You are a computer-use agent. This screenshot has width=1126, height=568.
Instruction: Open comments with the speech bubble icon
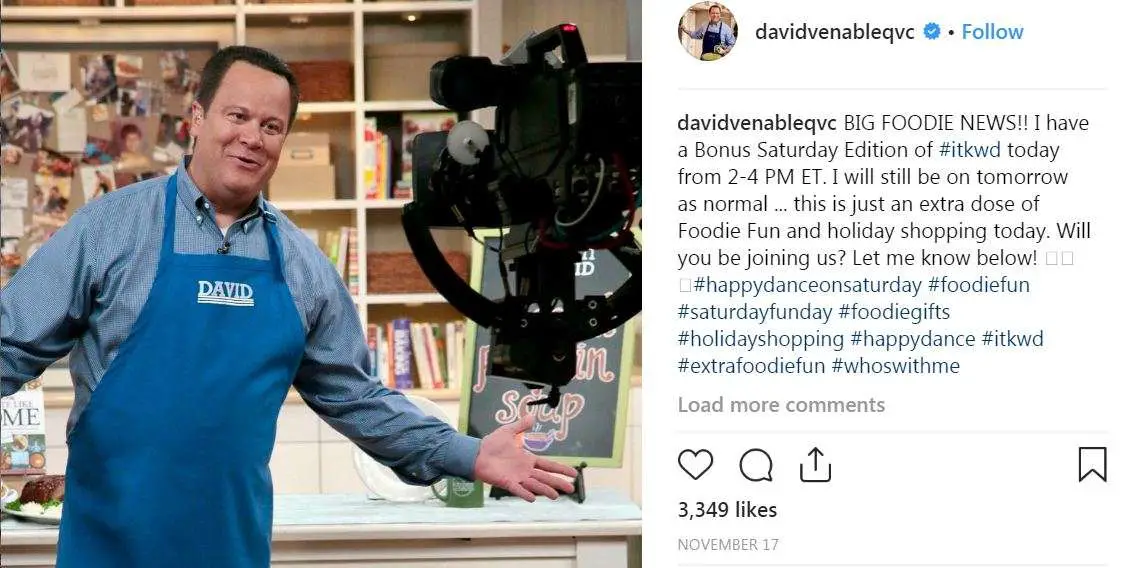pos(756,465)
